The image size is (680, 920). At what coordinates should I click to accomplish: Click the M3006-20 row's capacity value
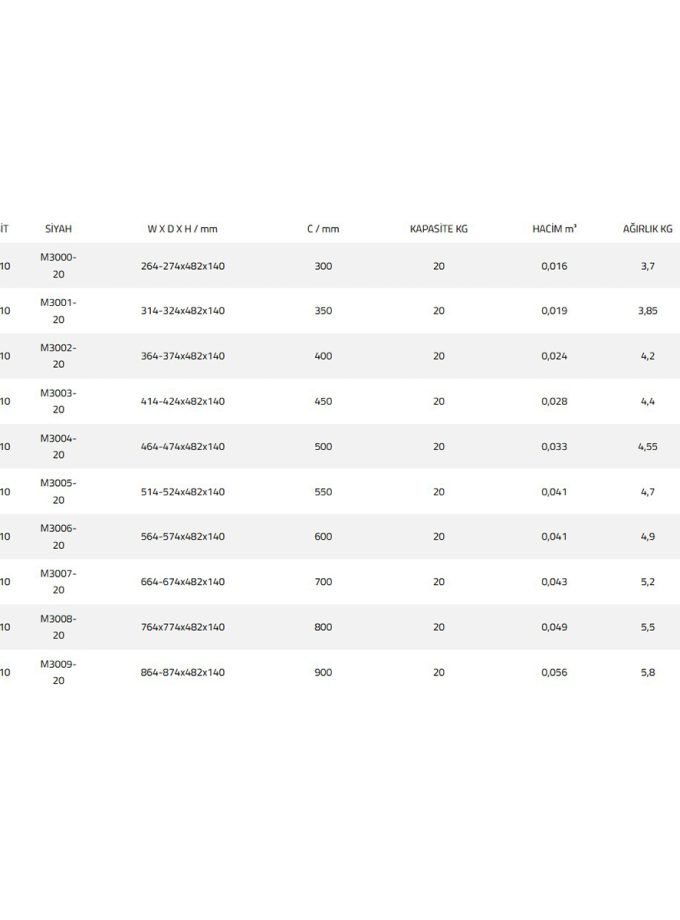coord(439,537)
